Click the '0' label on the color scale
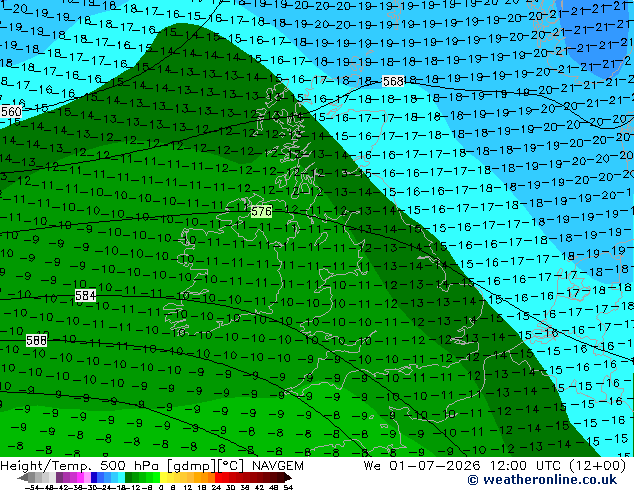The width and height of the screenshot is (634, 490). coord(161,488)
